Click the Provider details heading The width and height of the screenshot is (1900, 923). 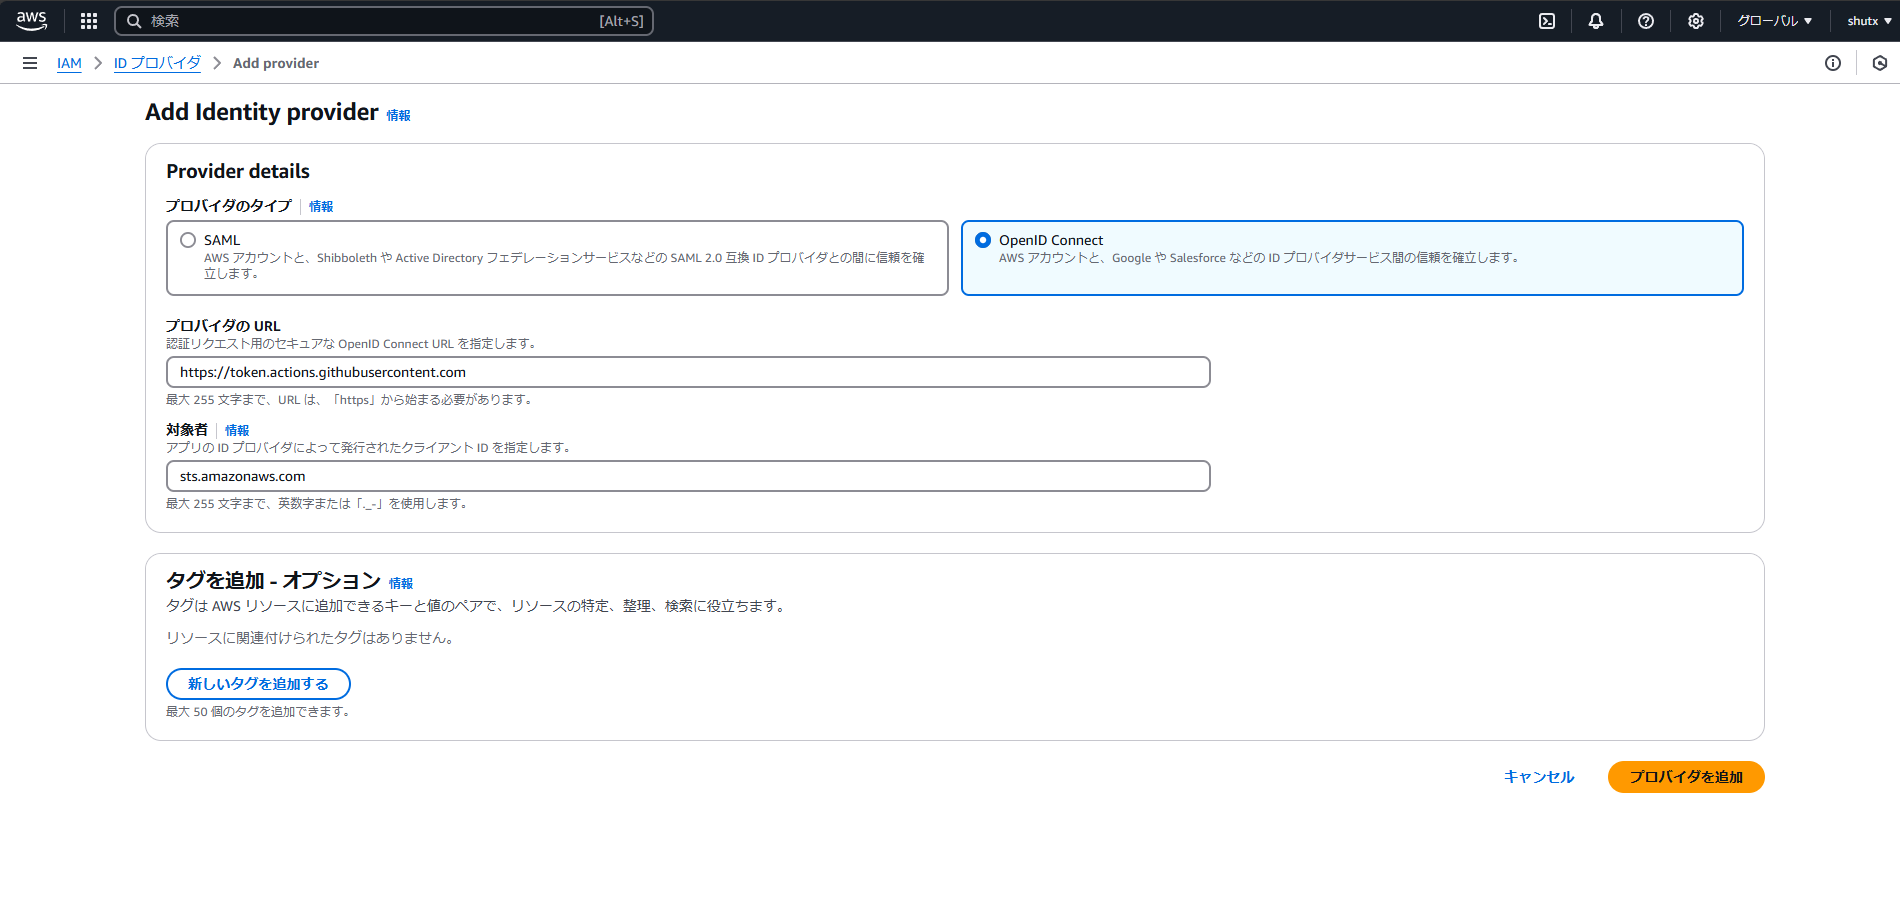pos(238,171)
